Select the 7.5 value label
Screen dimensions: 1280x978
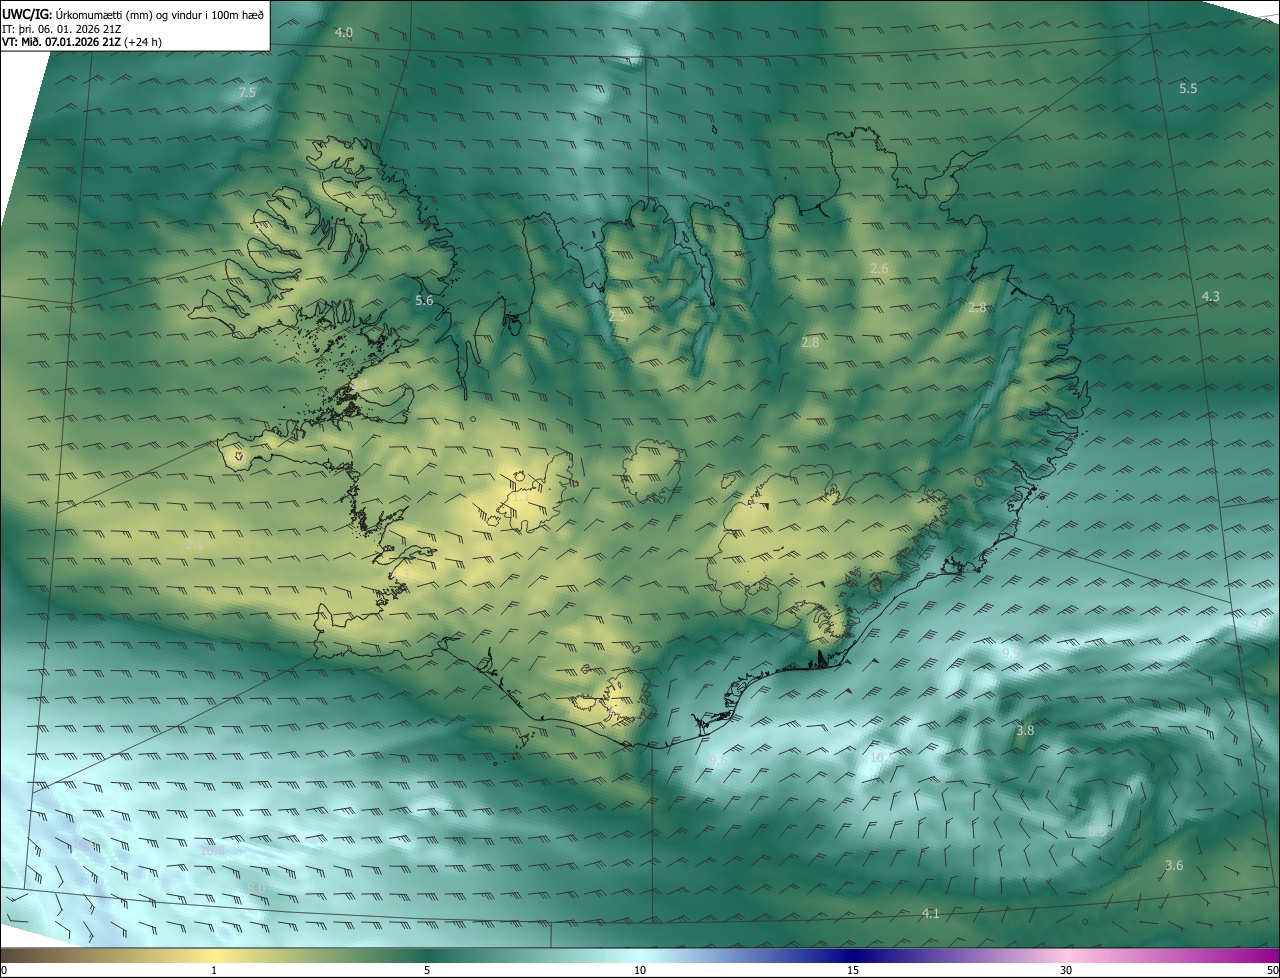pos(248,92)
